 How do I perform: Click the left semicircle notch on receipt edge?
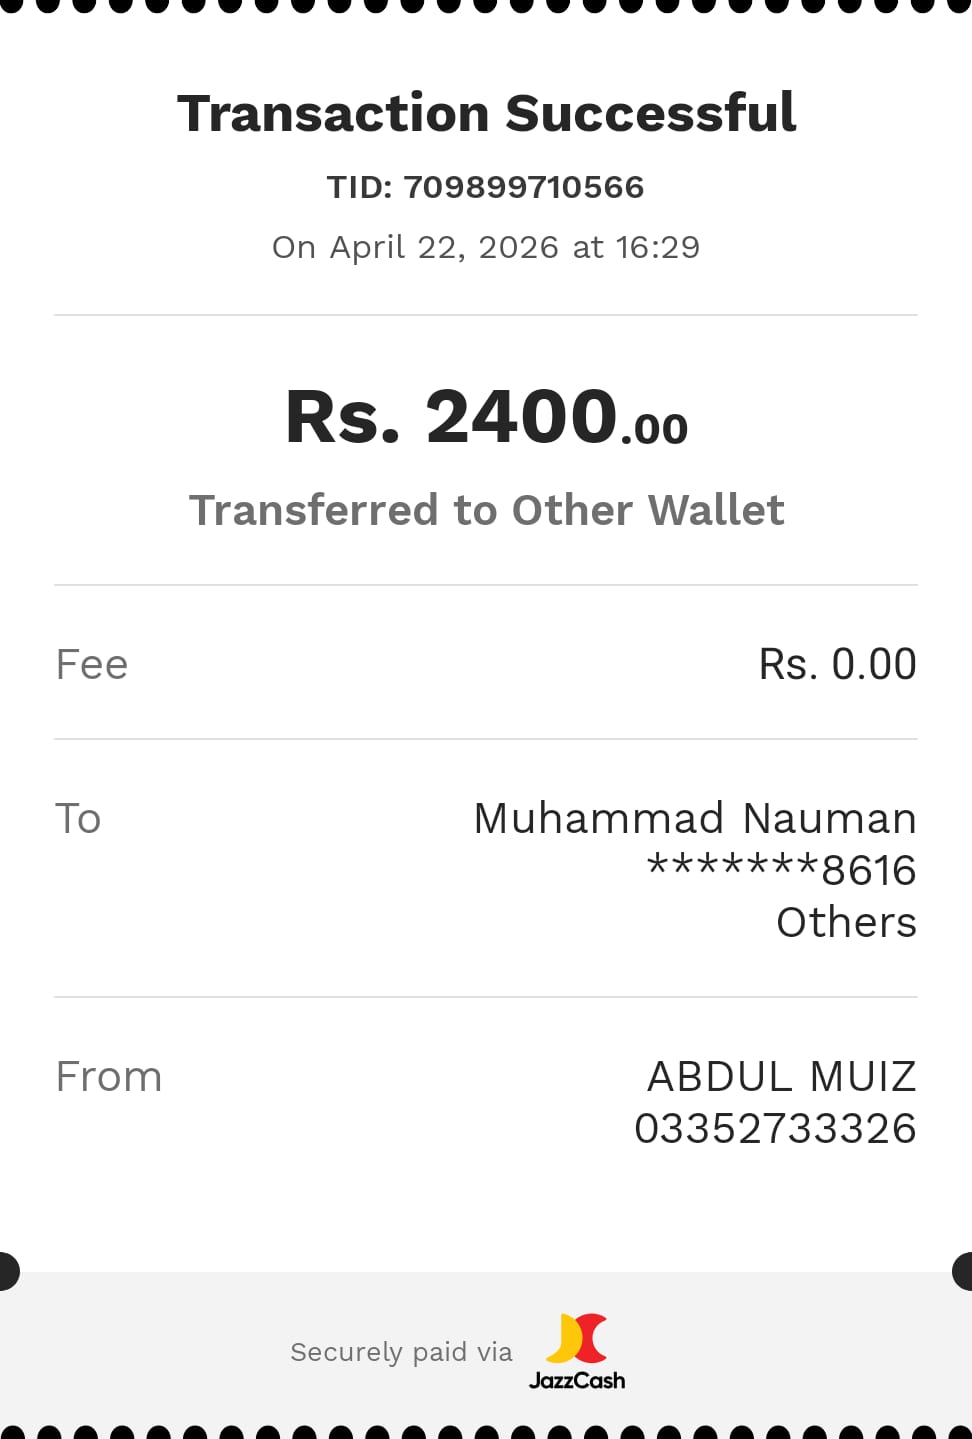click(8, 1271)
